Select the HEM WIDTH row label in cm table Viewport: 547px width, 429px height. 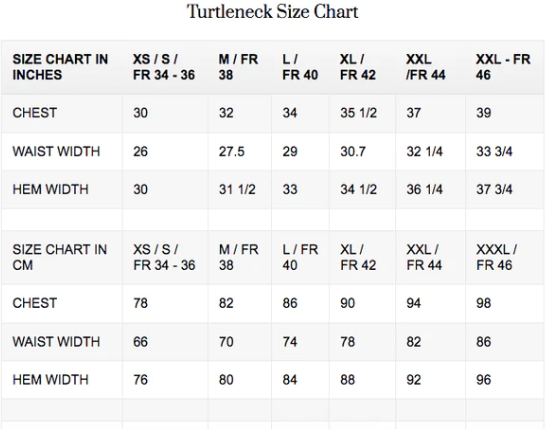pos(51,380)
